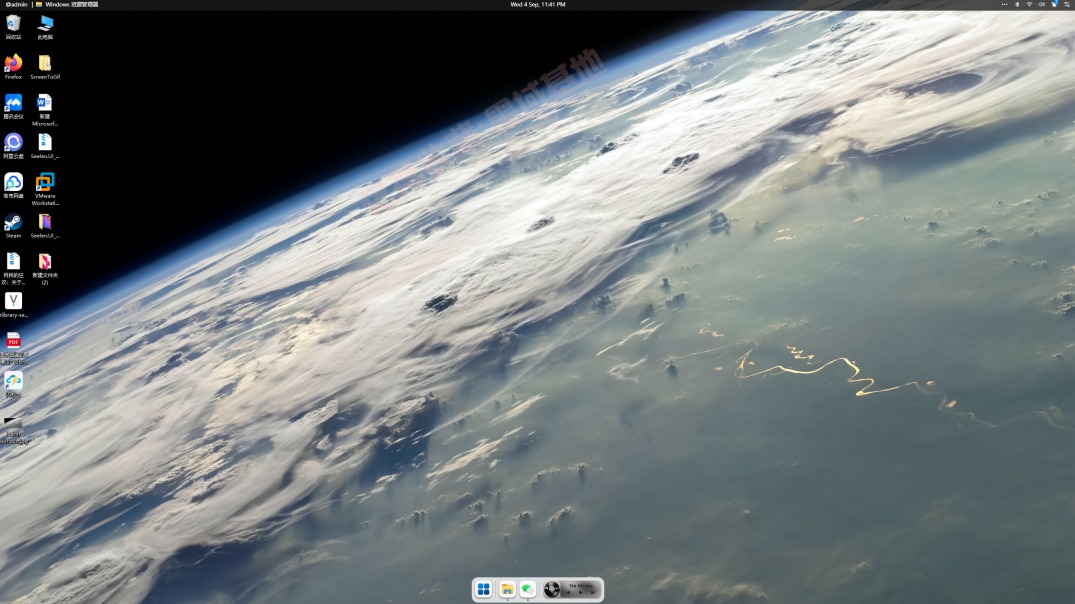Launch VMware Workstation shortcut
1075x604 pixels.
click(x=45, y=189)
